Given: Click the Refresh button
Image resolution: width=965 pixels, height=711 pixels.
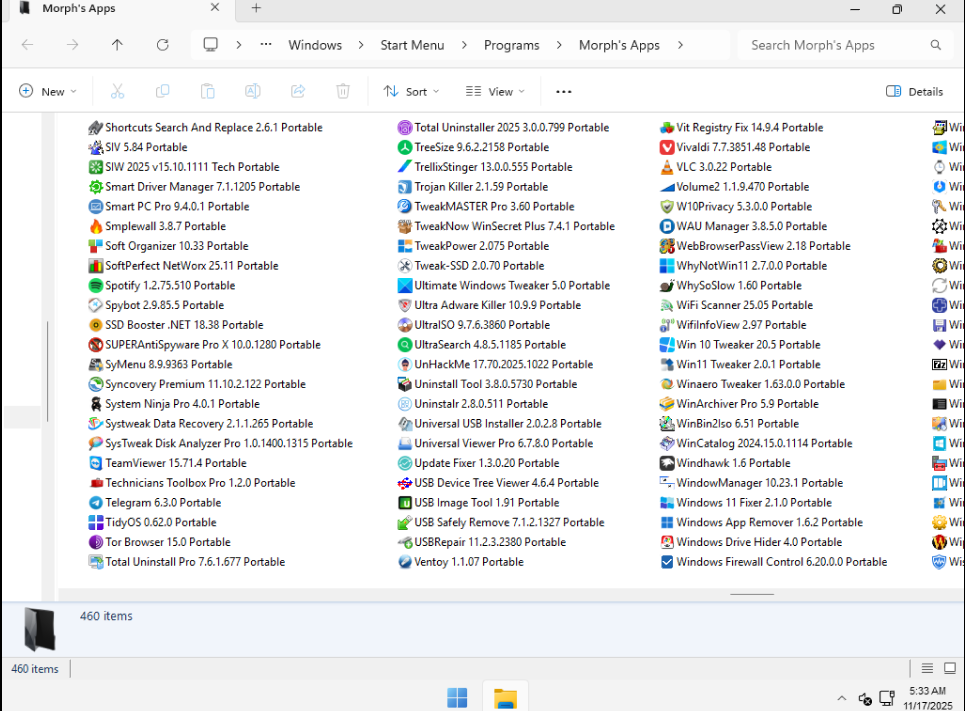Looking at the screenshot, I should tap(163, 45).
